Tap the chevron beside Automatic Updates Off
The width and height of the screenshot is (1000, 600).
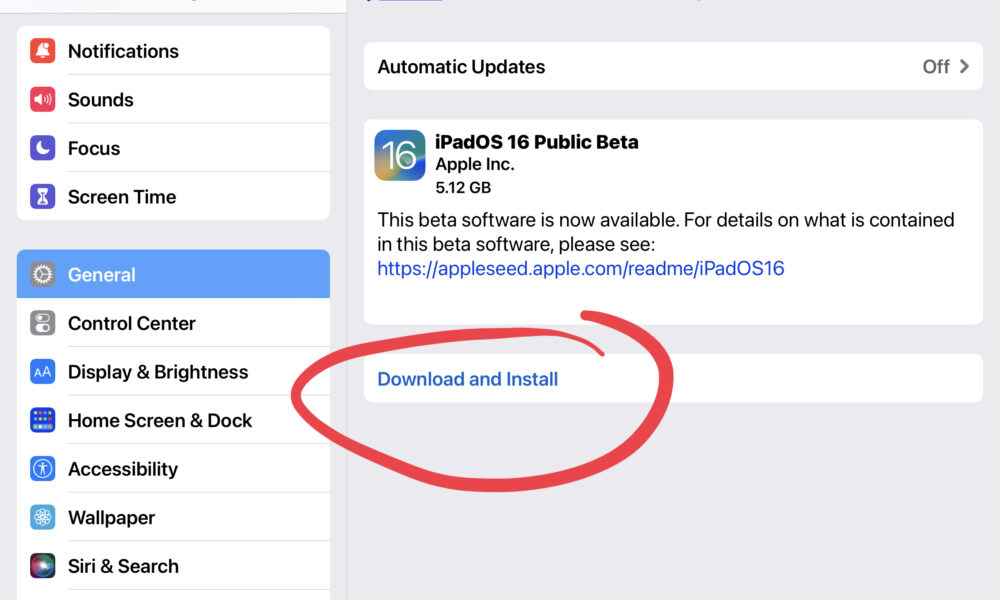pyautogui.click(x=964, y=66)
